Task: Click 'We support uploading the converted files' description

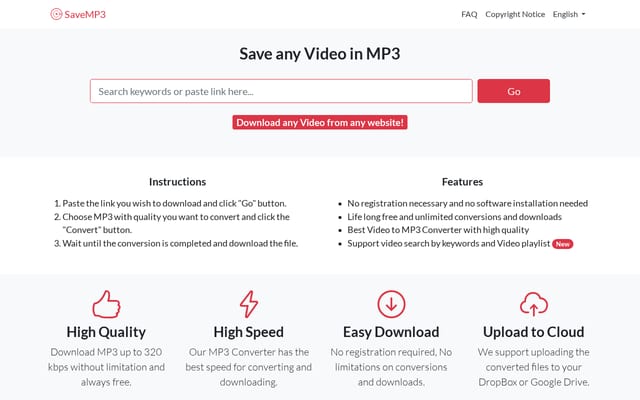Action: click(x=533, y=367)
